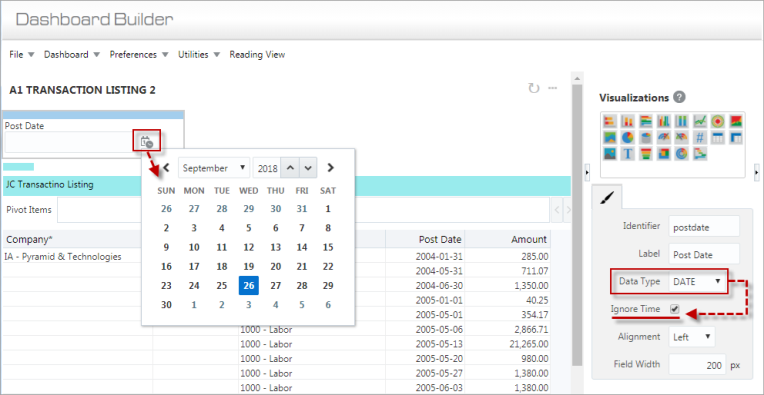
Task: Expand the Alignment Left dropdown
Action: pos(691,337)
